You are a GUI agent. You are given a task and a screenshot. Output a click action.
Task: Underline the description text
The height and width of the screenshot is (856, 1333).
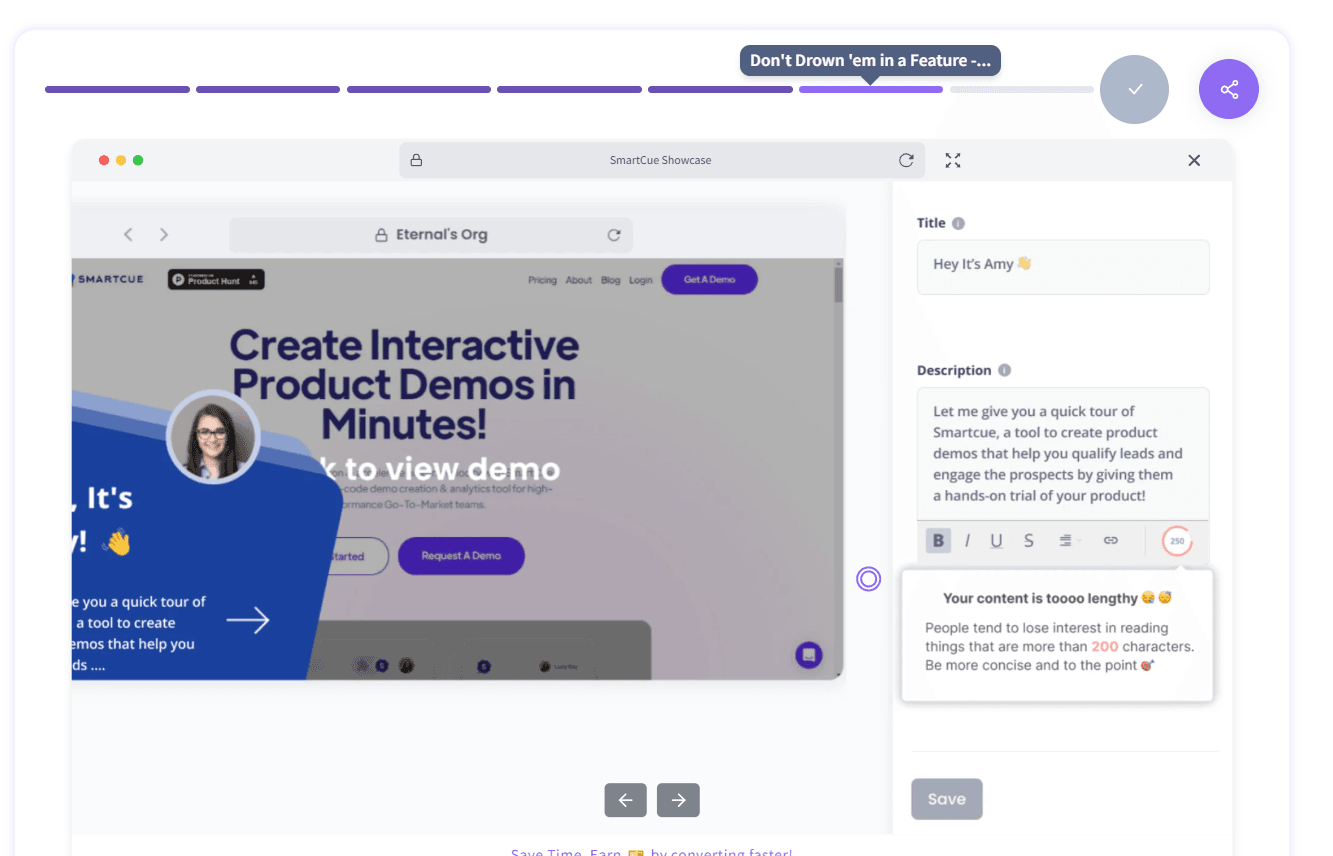coord(996,541)
